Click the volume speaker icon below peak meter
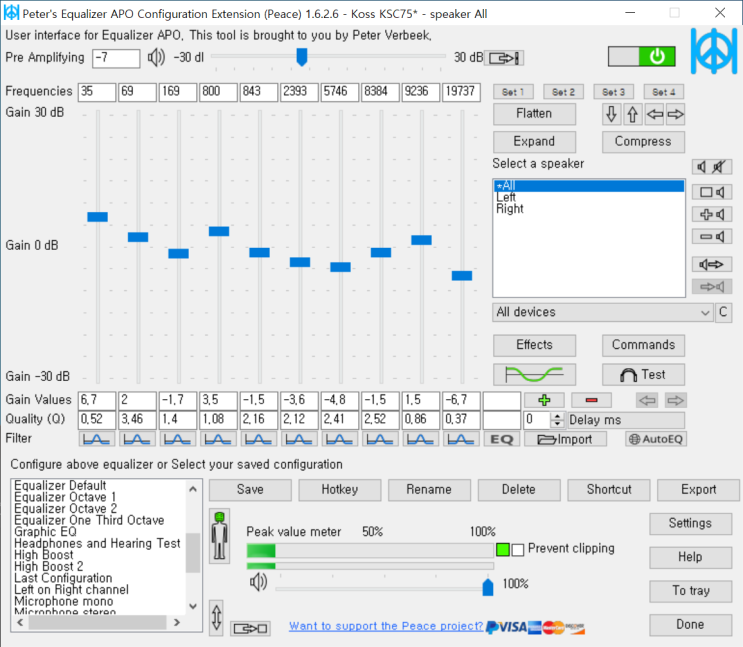 (x=258, y=582)
